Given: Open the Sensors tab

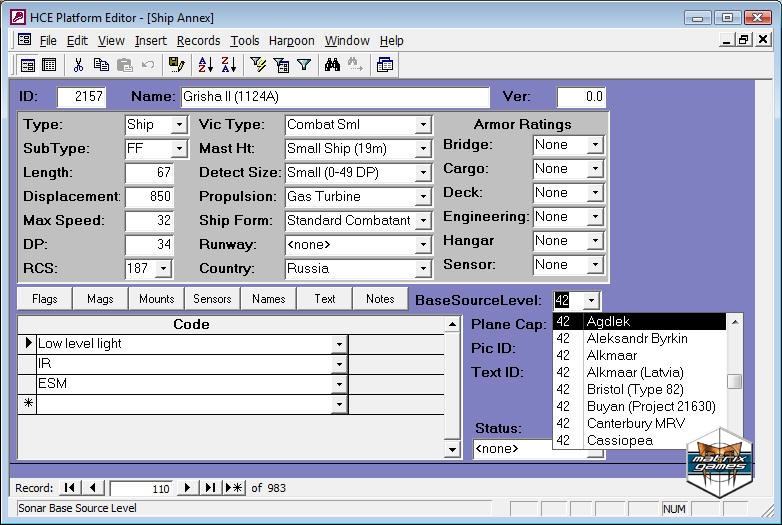Looking at the screenshot, I should [x=212, y=298].
